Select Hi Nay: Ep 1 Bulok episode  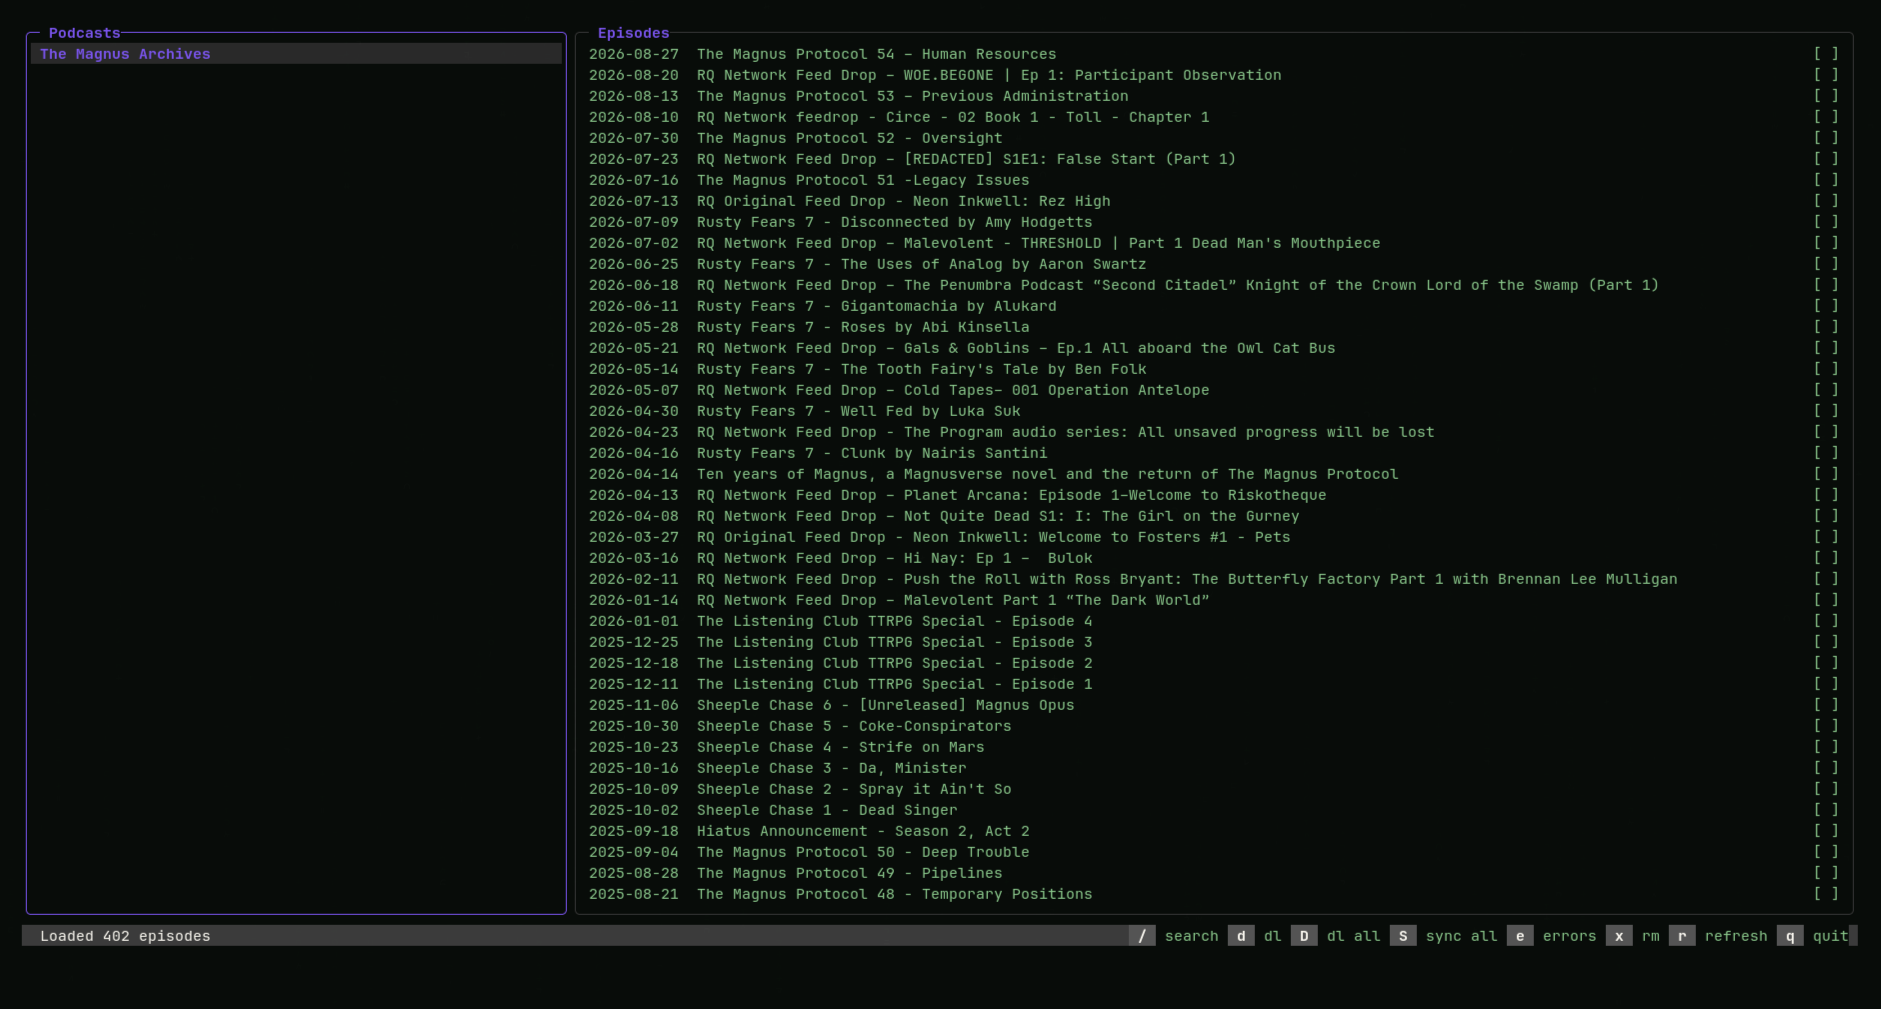click(x=1214, y=558)
